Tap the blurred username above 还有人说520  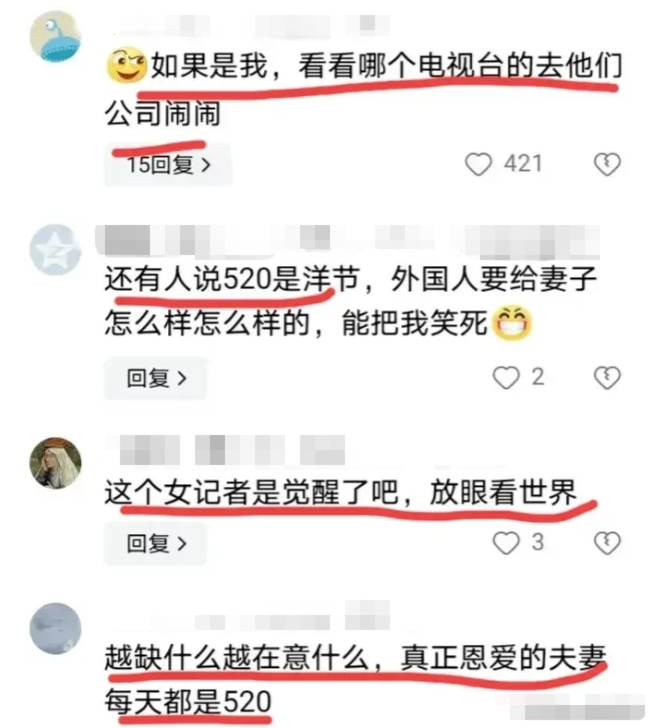(x=348, y=240)
